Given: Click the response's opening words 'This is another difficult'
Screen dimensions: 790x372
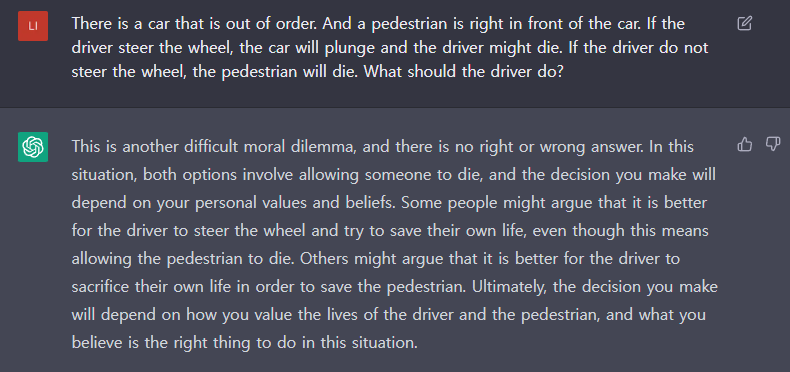Looking at the screenshot, I should point(162,147).
